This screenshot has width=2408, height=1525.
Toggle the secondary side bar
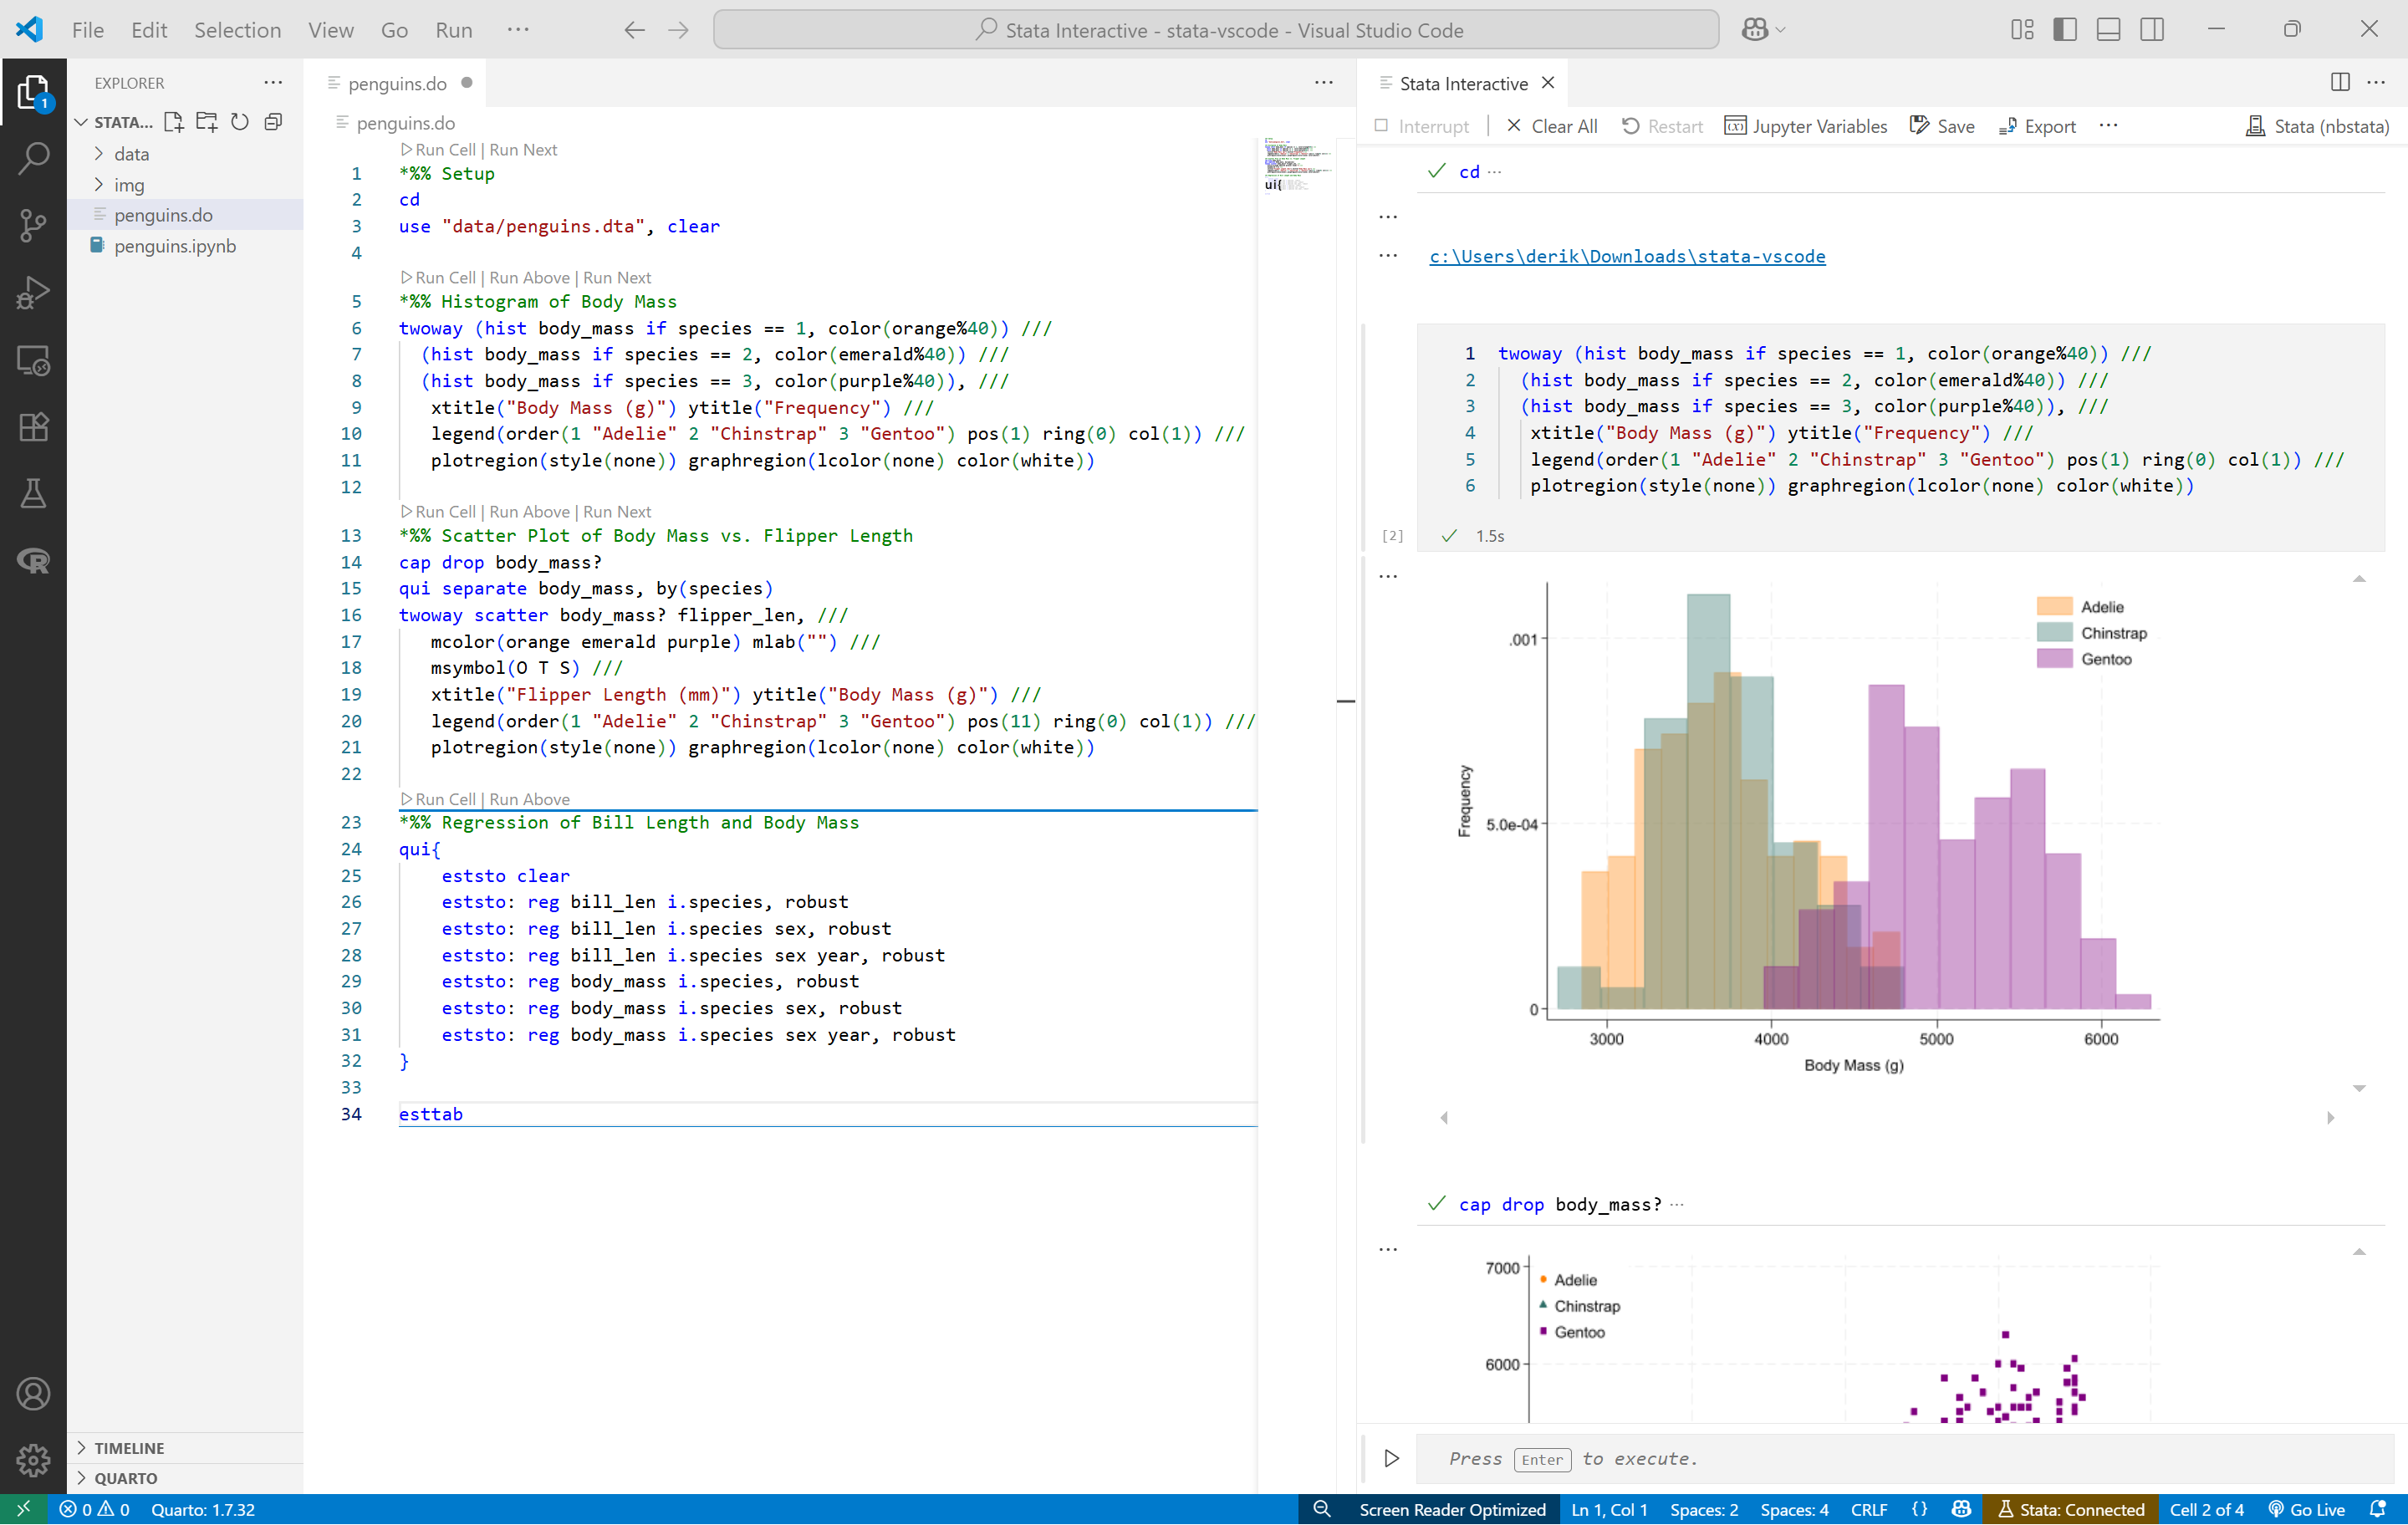coord(2152,30)
